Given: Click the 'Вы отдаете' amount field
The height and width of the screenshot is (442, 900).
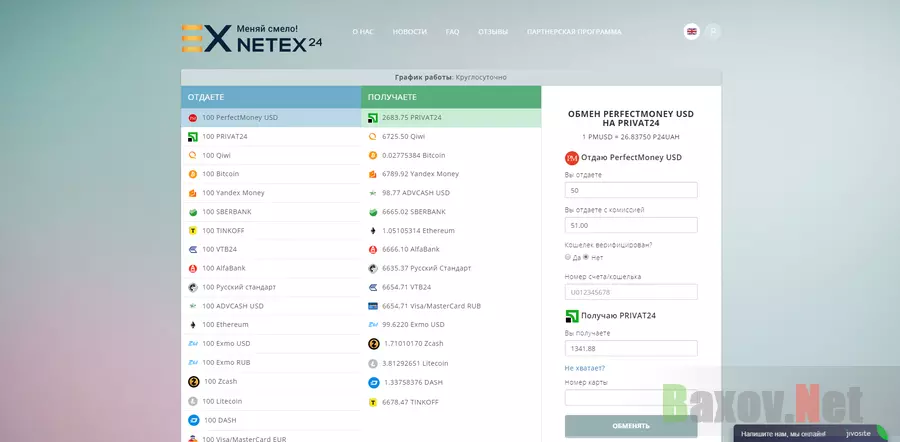Looking at the screenshot, I should click(x=631, y=190).
